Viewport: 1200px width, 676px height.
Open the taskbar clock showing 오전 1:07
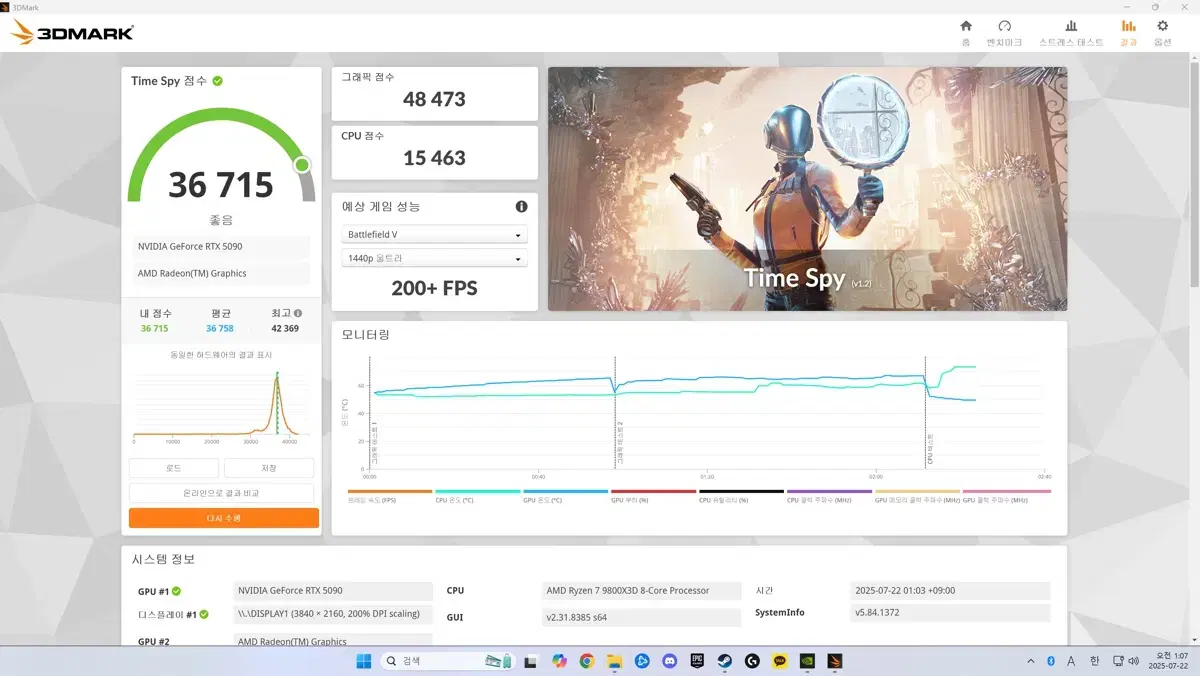coord(1168,661)
